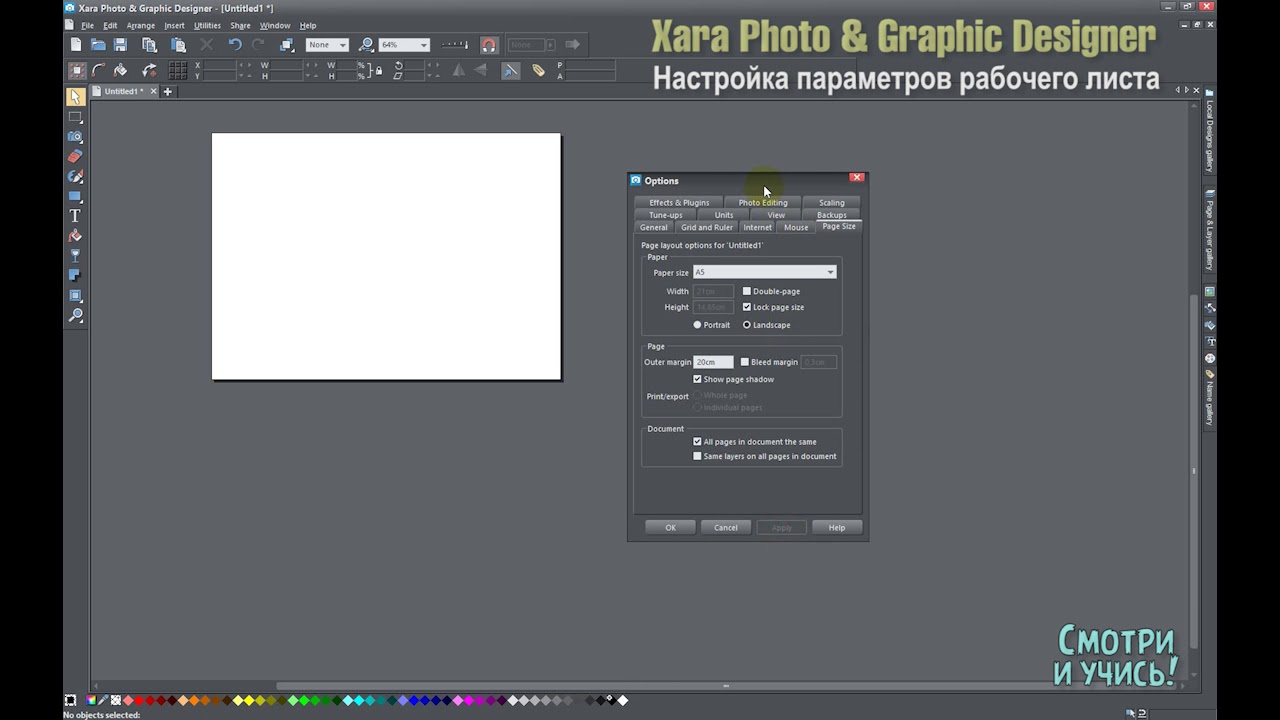Open the Arrange menu
This screenshot has height=720, width=1280.
point(141,26)
